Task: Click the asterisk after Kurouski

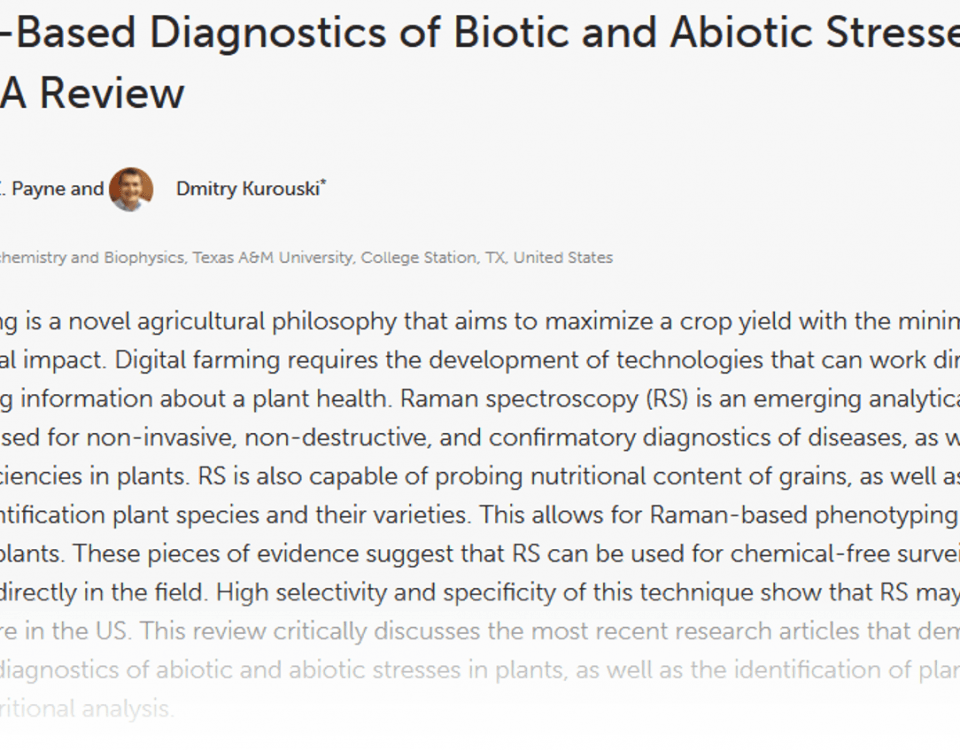Action: 323,182
